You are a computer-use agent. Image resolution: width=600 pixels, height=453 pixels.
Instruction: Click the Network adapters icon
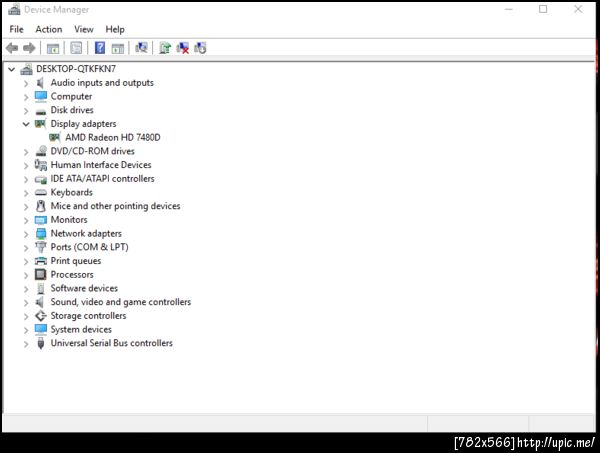click(x=41, y=233)
